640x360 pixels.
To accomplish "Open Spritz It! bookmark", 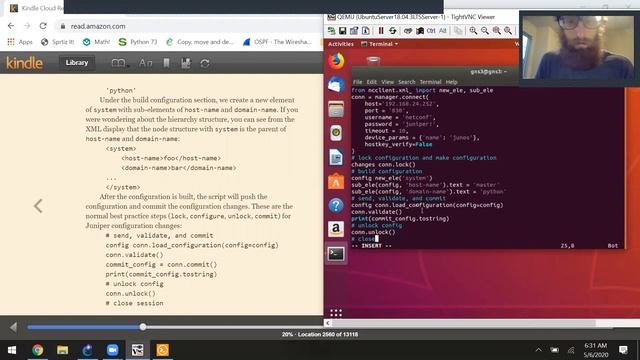I will point(58,42).
